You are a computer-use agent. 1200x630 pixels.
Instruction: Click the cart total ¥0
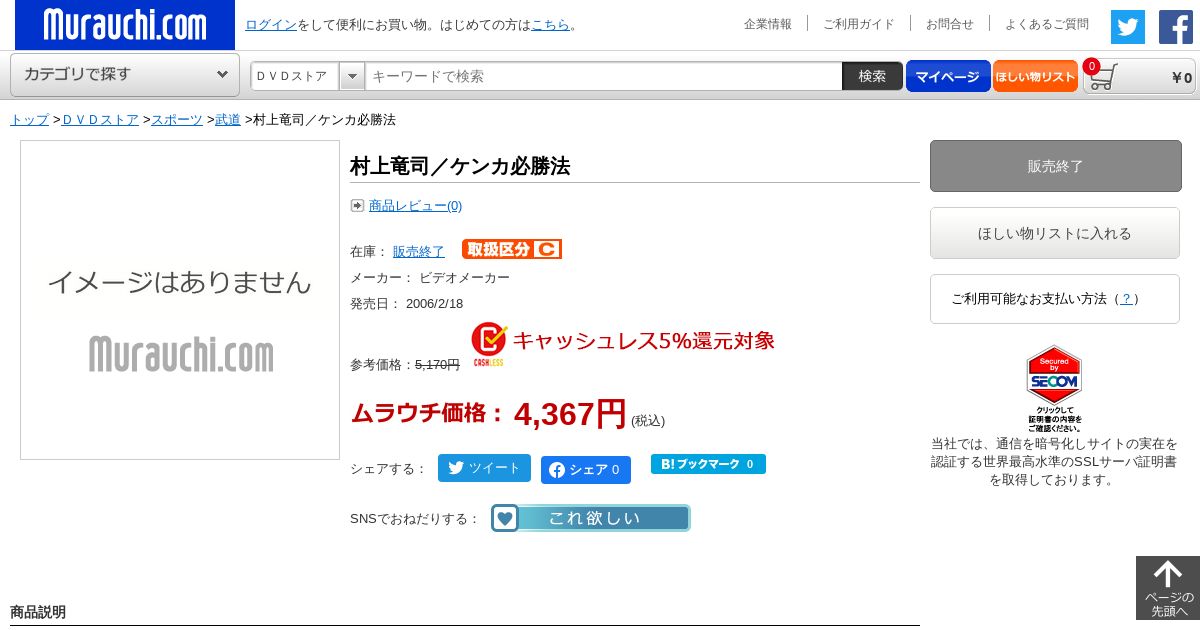click(x=1181, y=77)
